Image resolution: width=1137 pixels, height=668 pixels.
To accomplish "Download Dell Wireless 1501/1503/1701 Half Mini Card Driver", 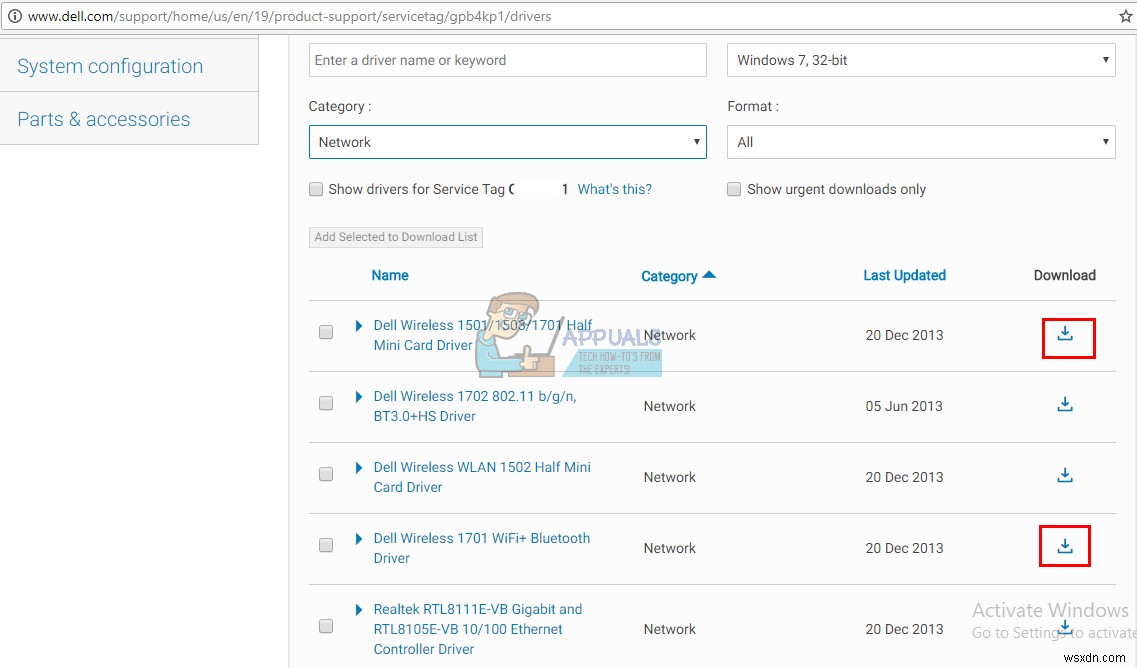I will pyautogui.click(x=1064, y=334).
